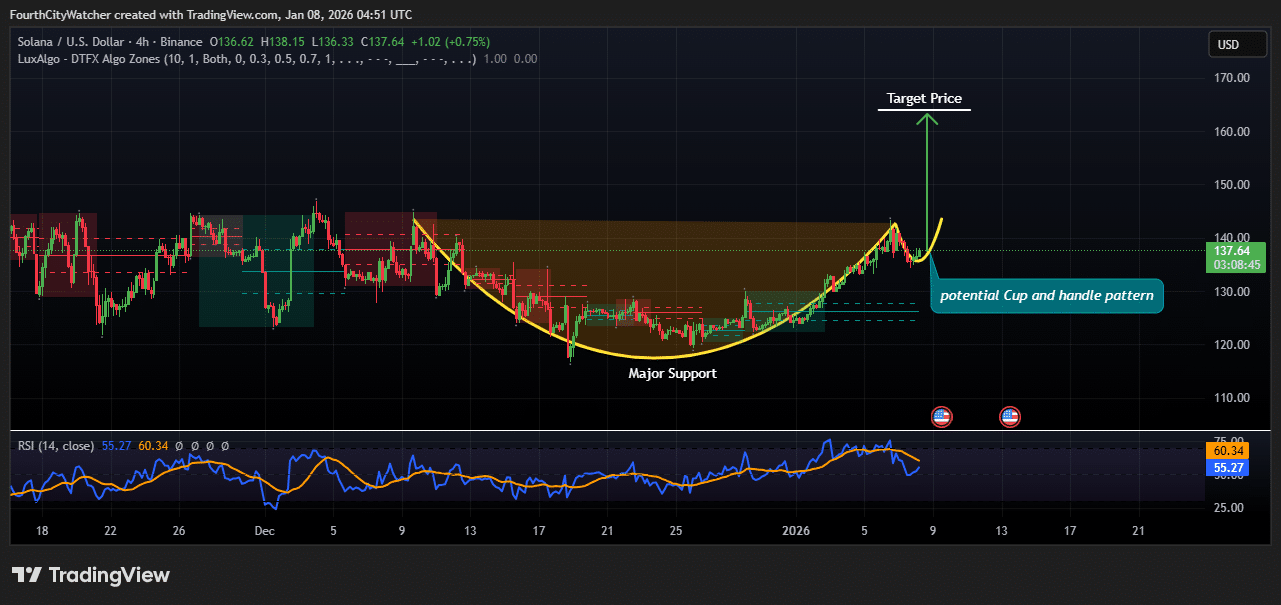Click the 170.00 level on price scale
The width and height of the screenshot is (1281, 605).
pyautogui.click(x=1229, y=78)
